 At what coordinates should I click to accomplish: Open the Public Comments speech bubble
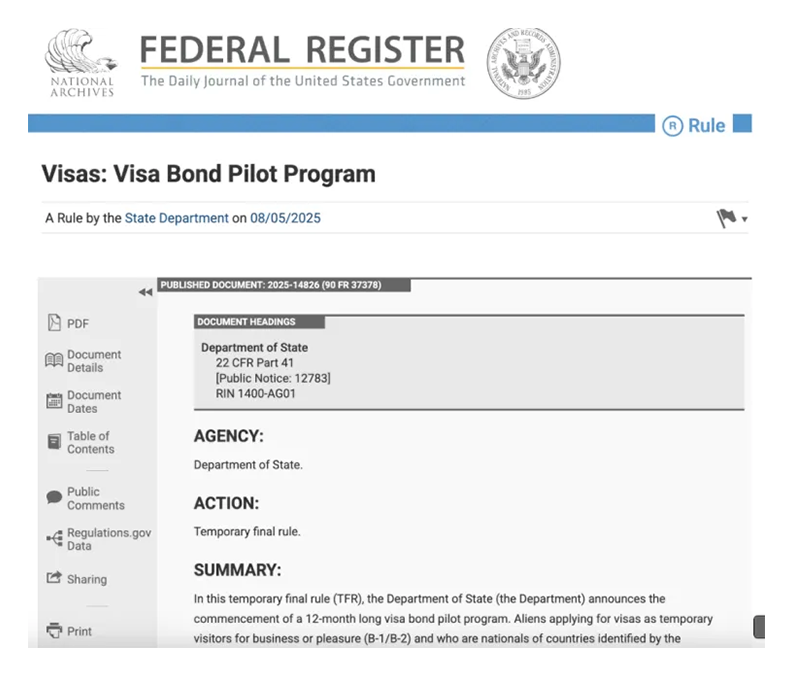coord(54,498)
